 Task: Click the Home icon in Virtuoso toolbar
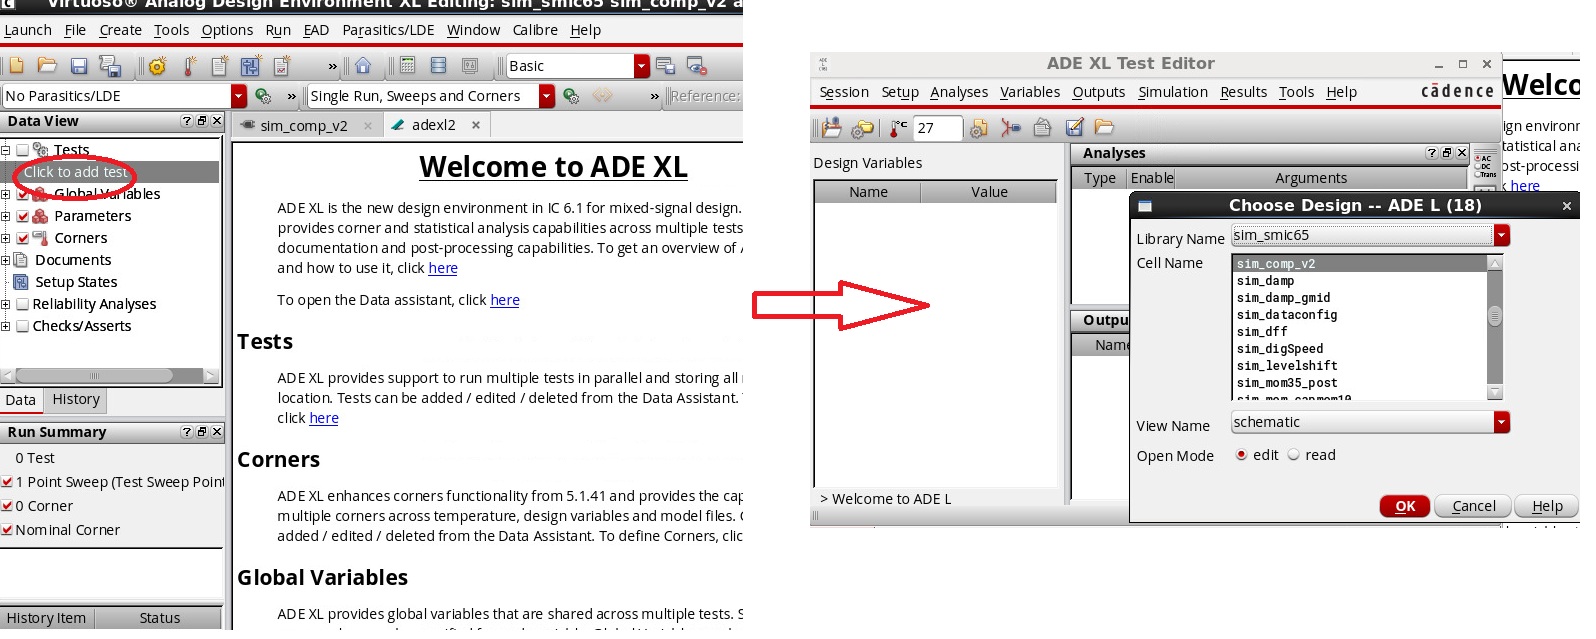coord(363,66)
